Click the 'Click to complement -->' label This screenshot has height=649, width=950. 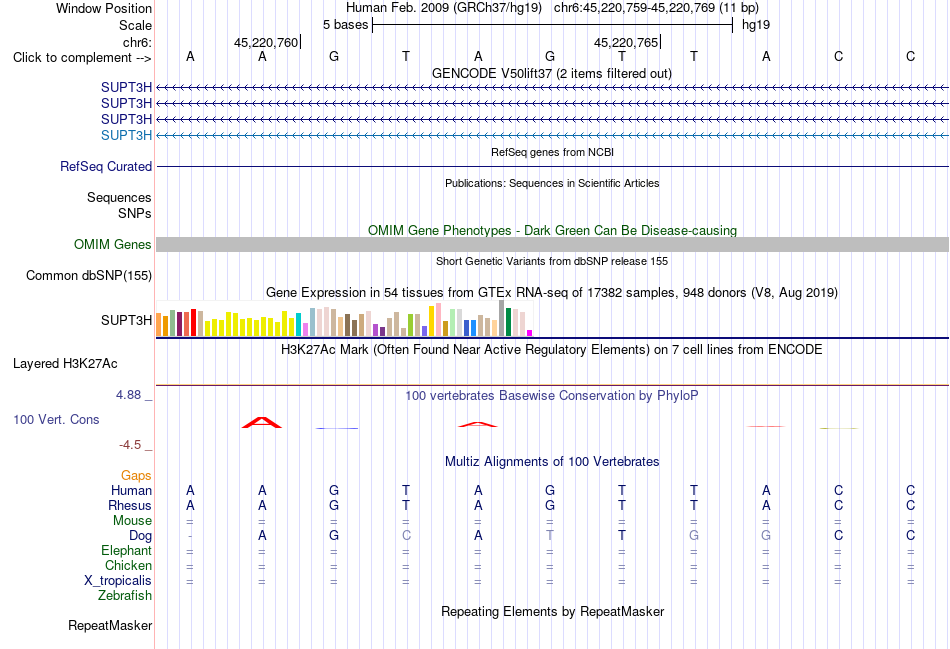pos(82,58)
